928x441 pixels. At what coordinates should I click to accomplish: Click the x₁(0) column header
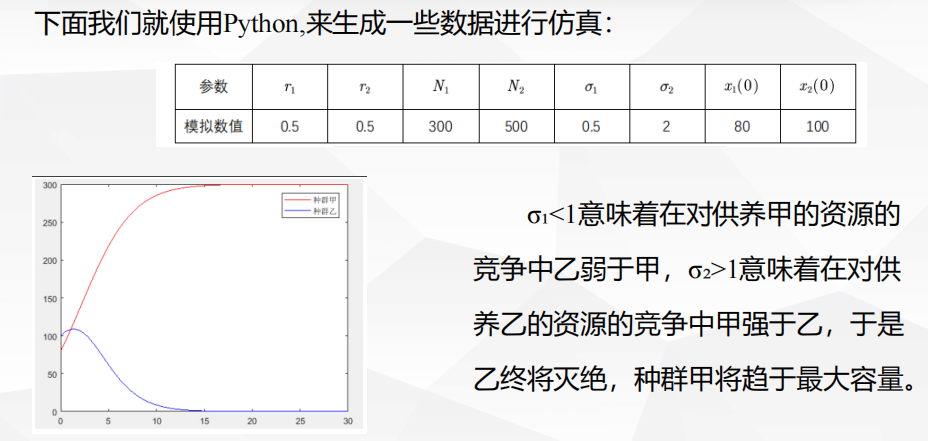tap(742, 87)
